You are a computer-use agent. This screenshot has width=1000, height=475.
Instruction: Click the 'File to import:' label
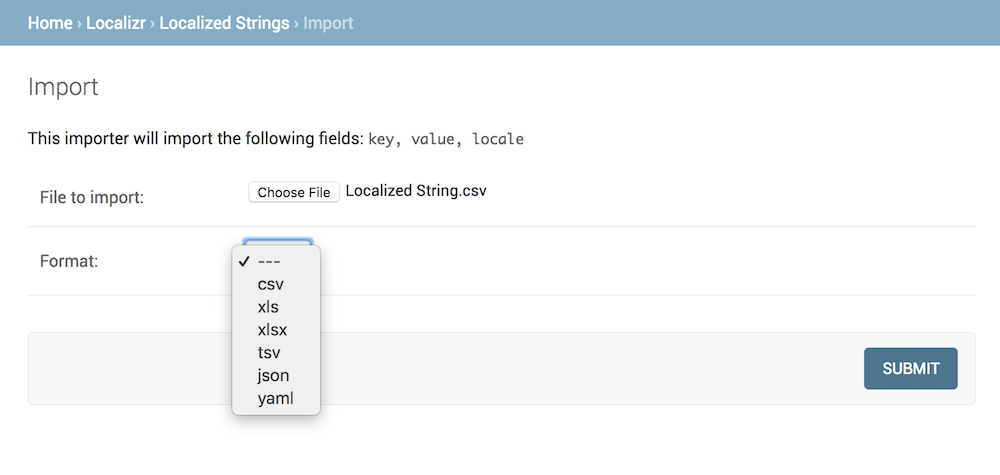[92, 197]
